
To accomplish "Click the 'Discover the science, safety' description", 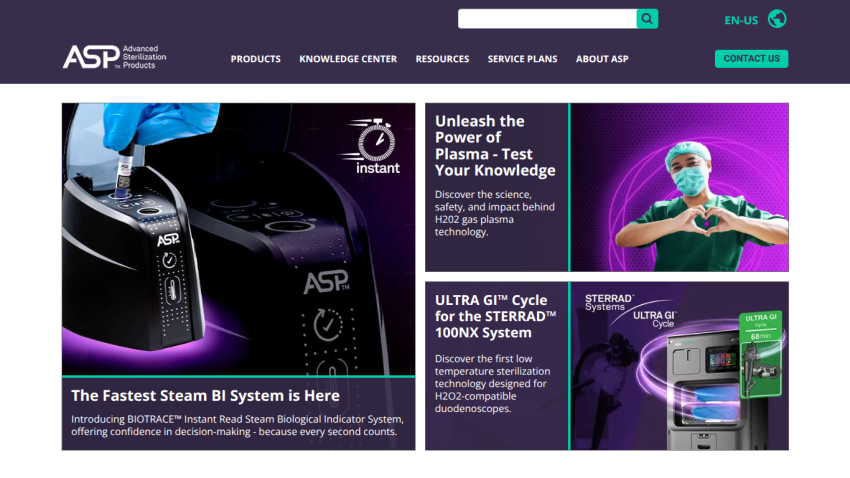I will tap(494, 213).
